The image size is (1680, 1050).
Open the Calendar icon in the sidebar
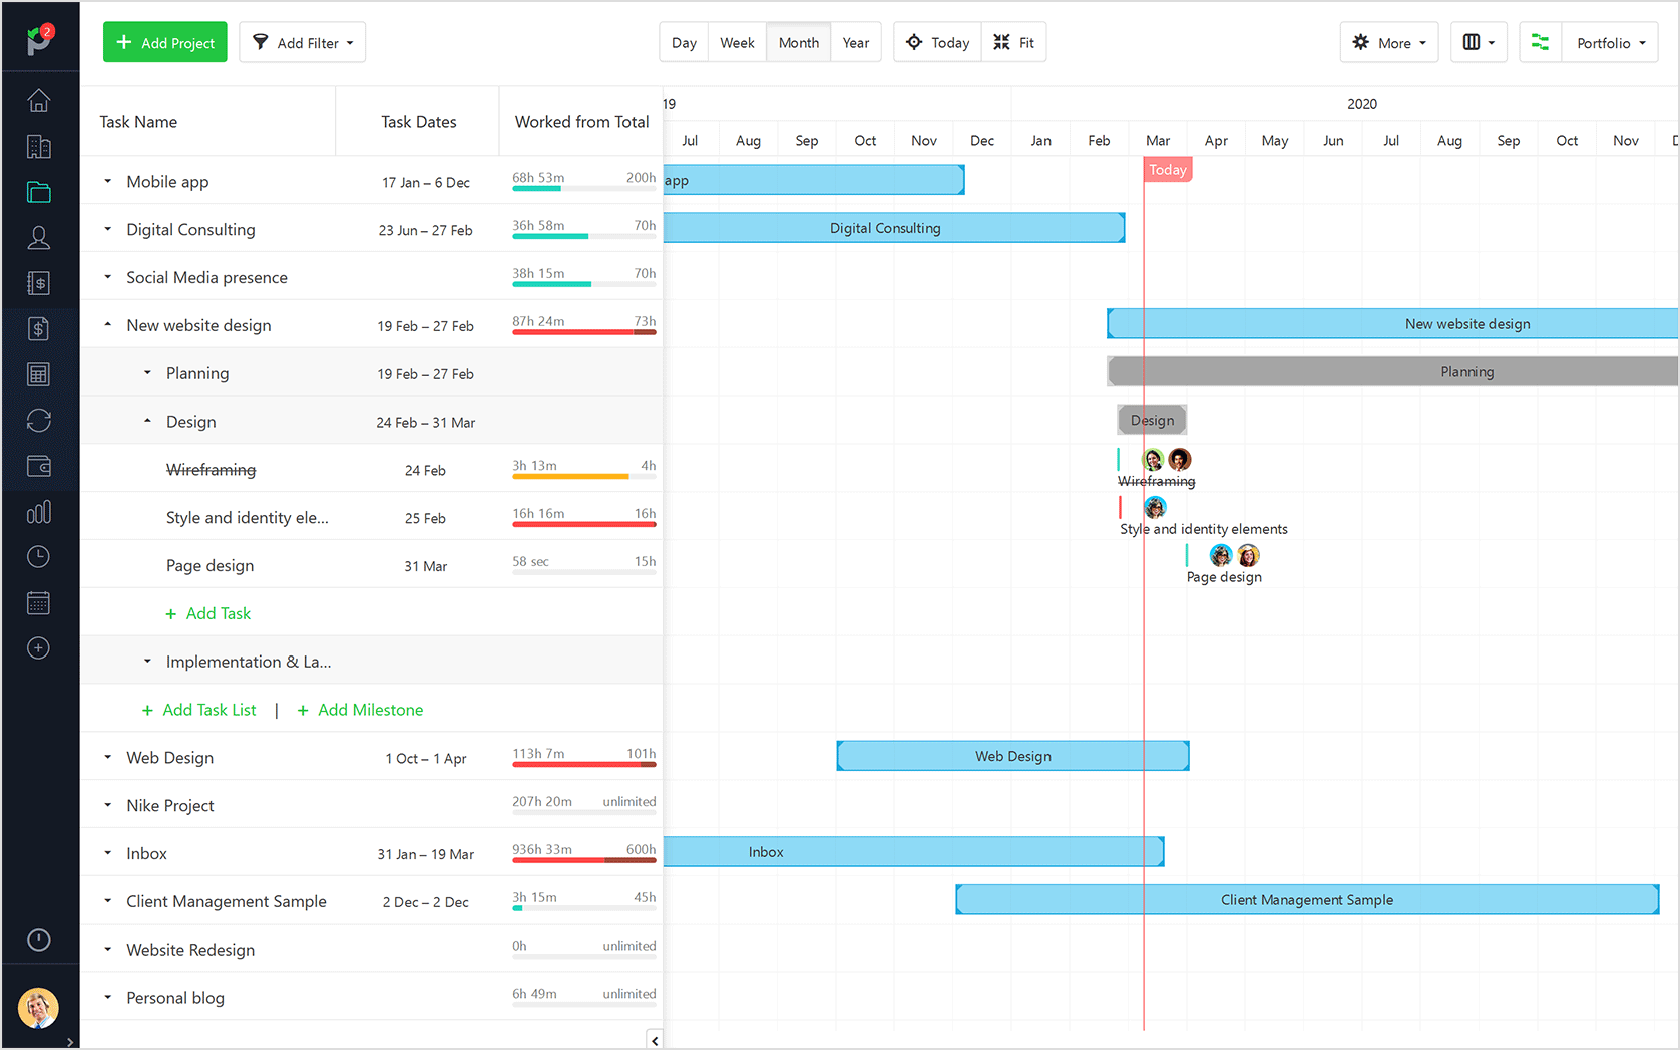pyautogui.click(x=38, y=602)
